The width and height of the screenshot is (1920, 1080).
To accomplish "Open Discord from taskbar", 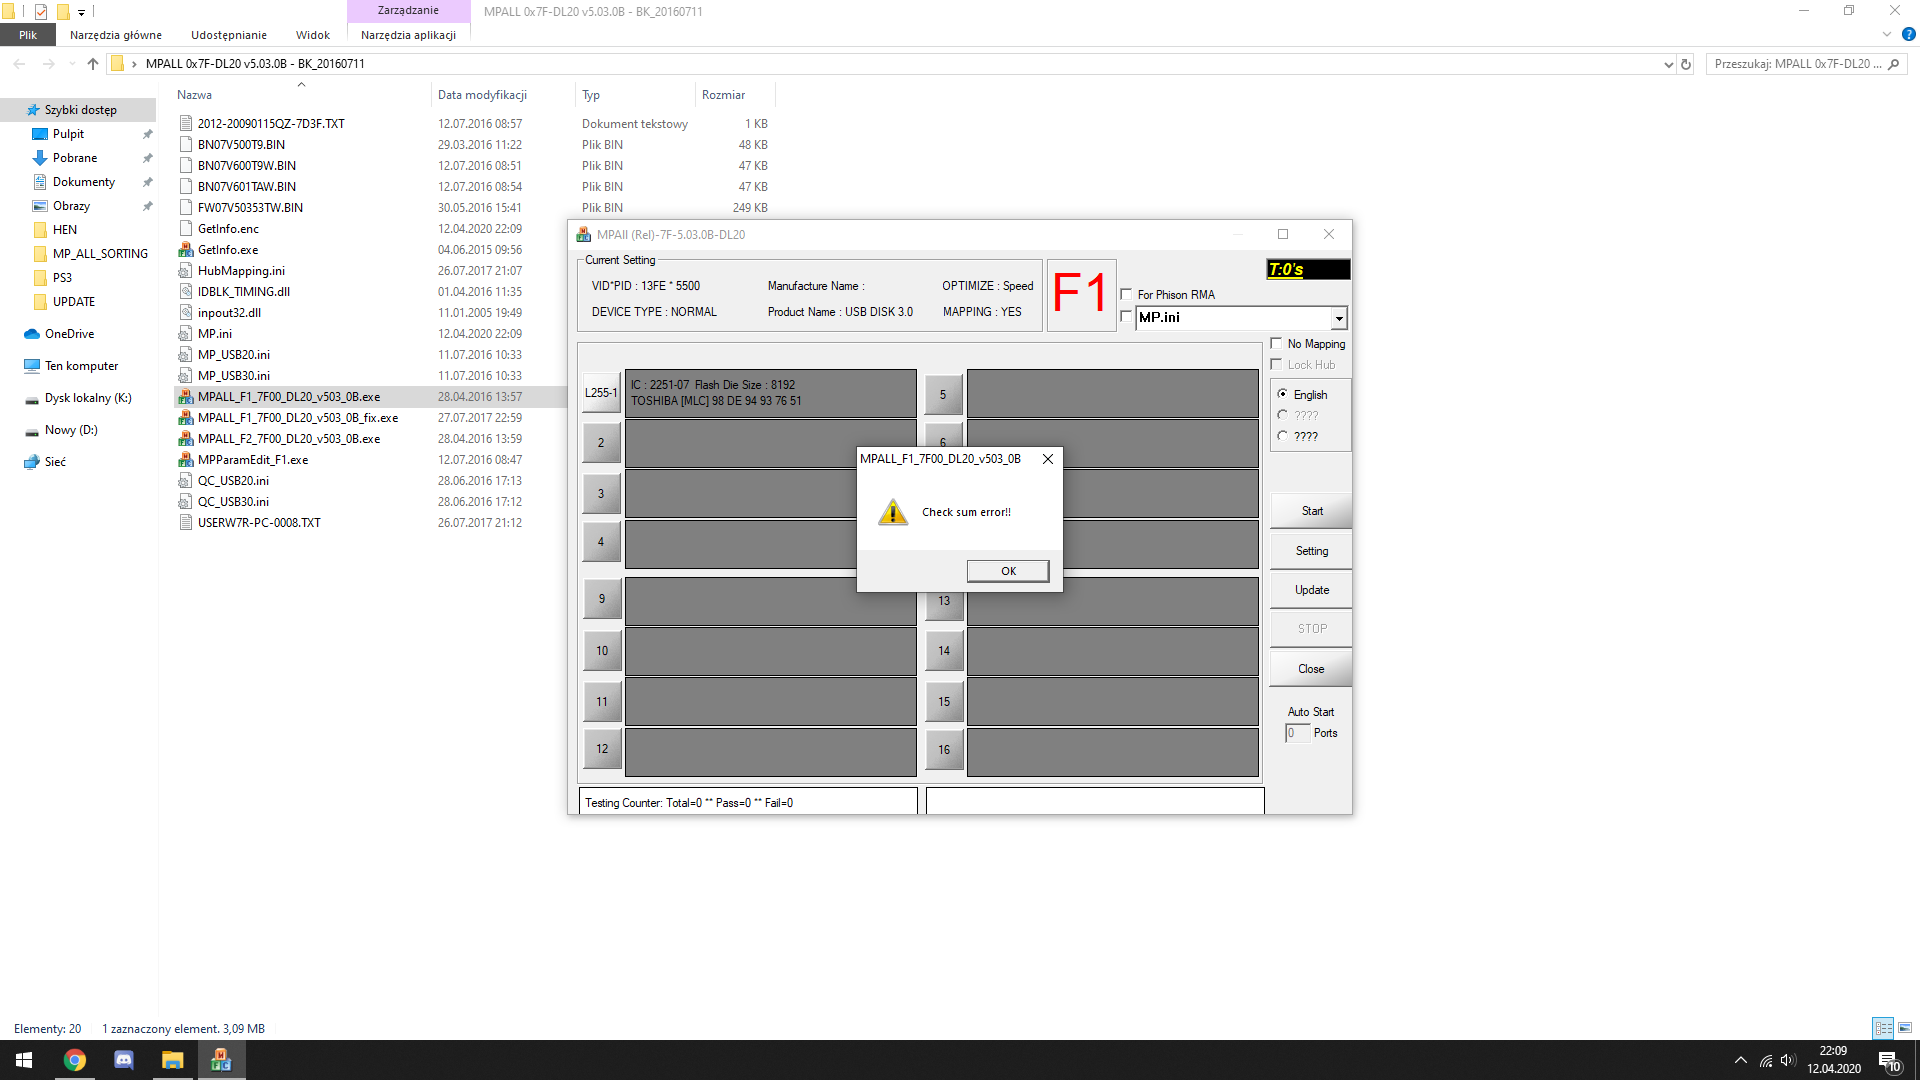I will (124, 1060).
